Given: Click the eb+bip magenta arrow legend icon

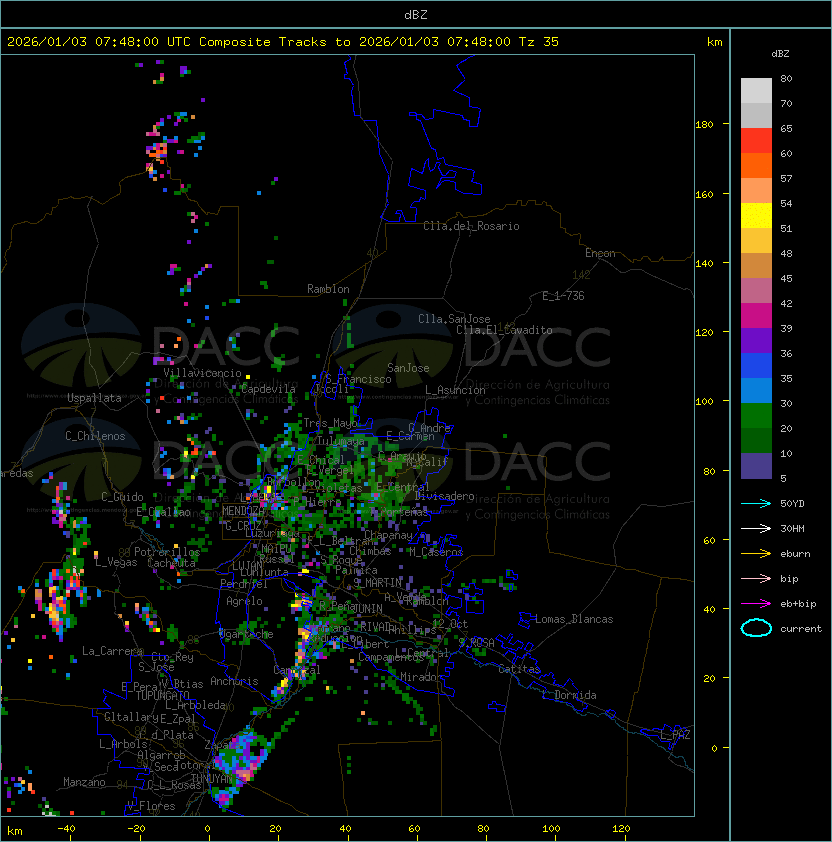Looking at the screenshot, I should [x=756, y=604].
